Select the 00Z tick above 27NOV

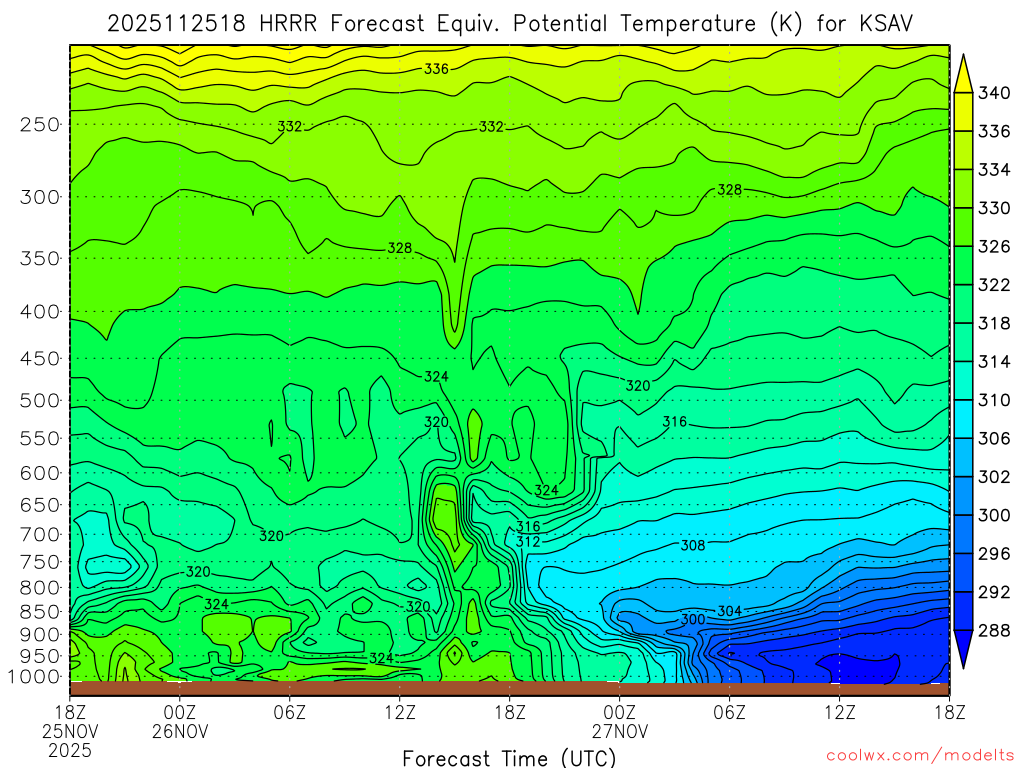620,711
